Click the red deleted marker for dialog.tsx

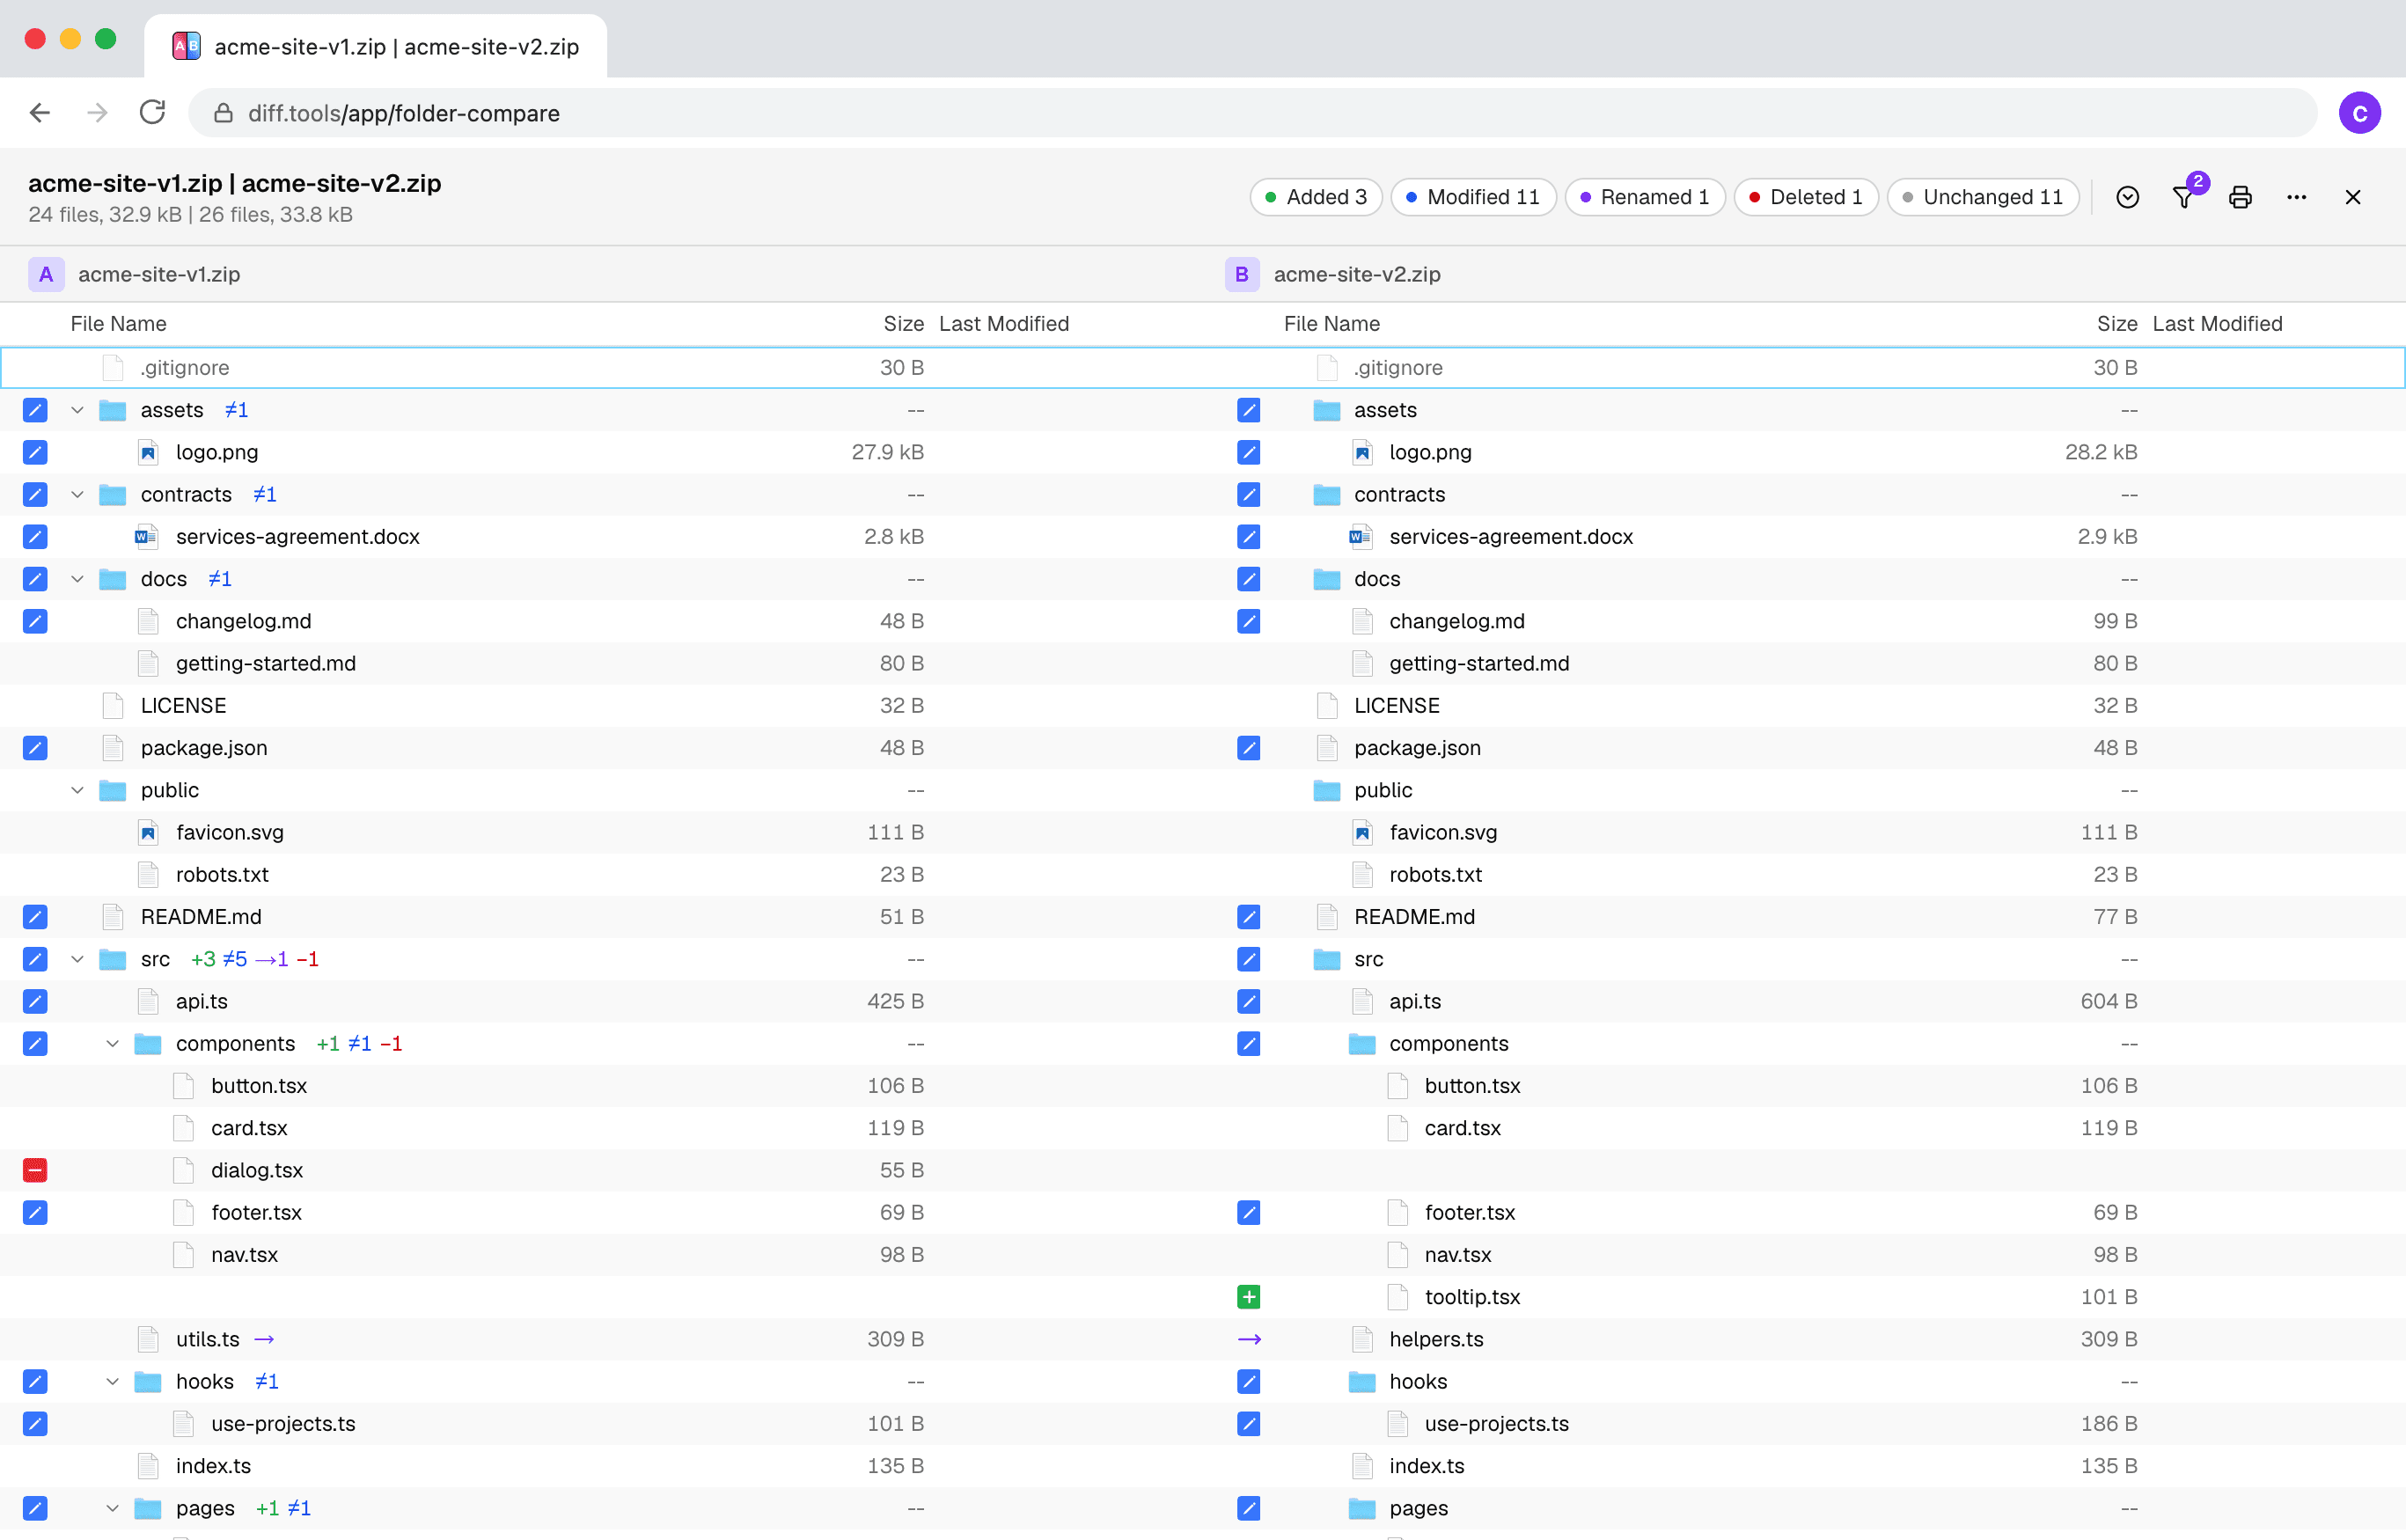[x=35, y=1170]
